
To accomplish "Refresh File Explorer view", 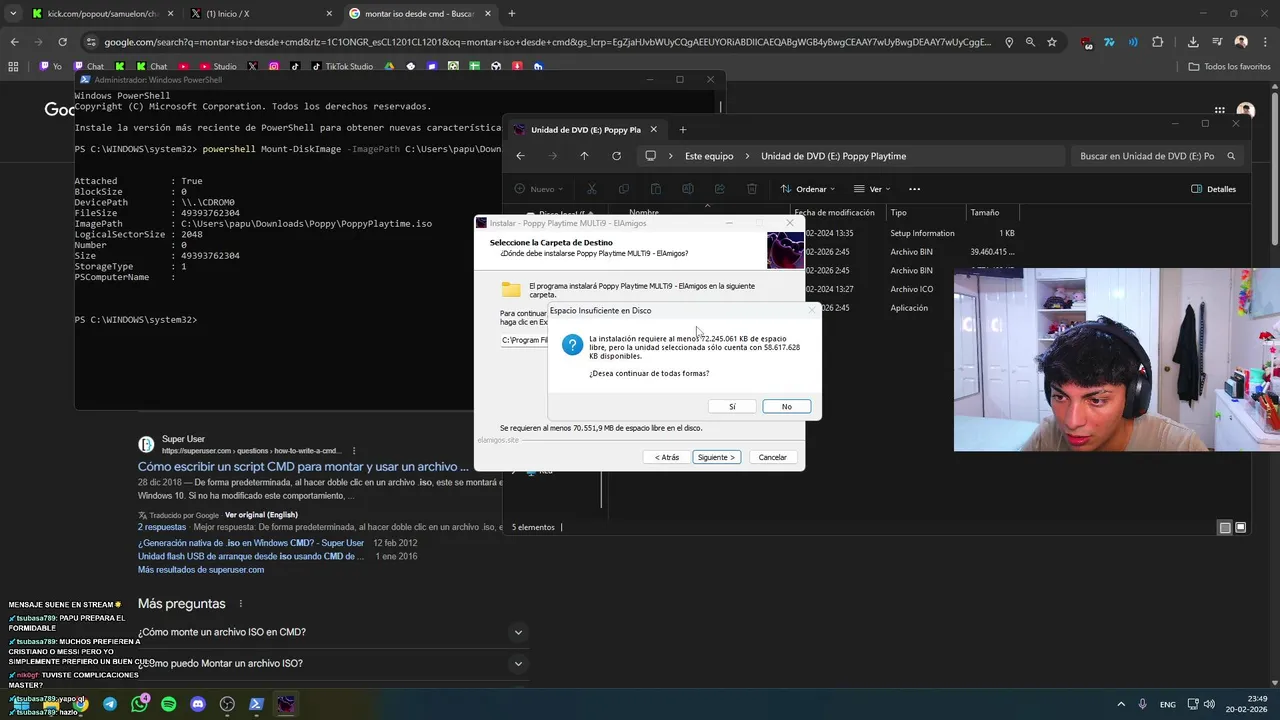I will click(x=616, y=156).
